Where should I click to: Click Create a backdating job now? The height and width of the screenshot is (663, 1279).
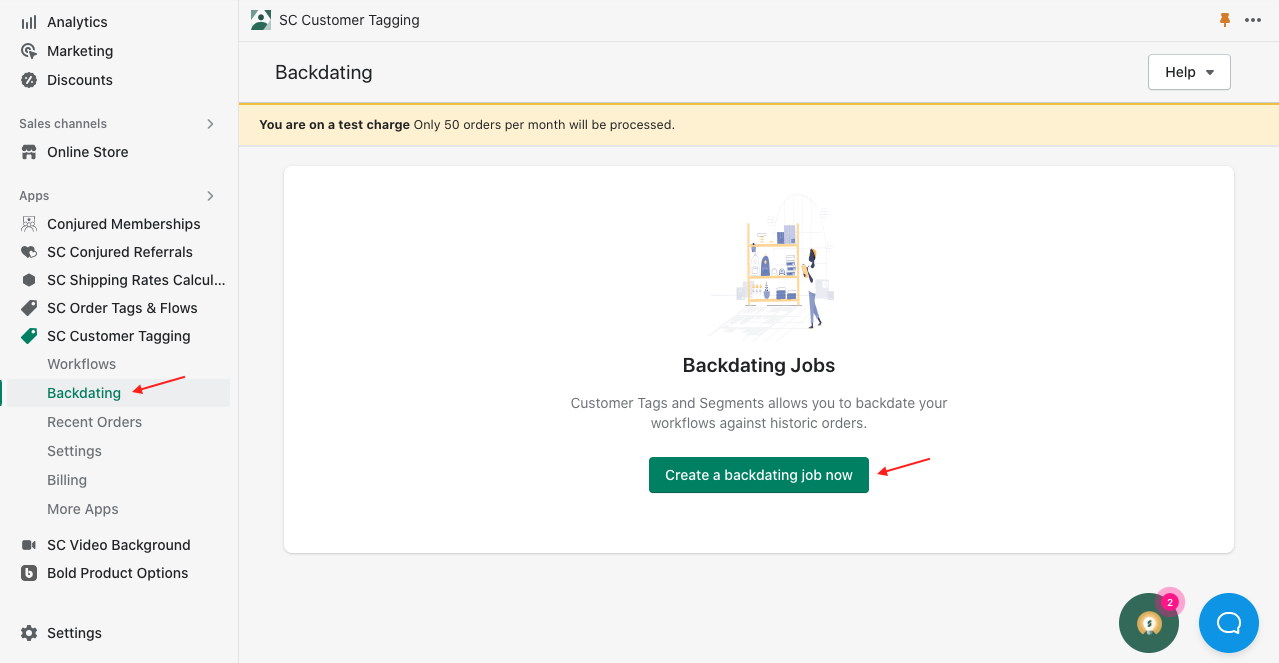[x=758, y=474]
